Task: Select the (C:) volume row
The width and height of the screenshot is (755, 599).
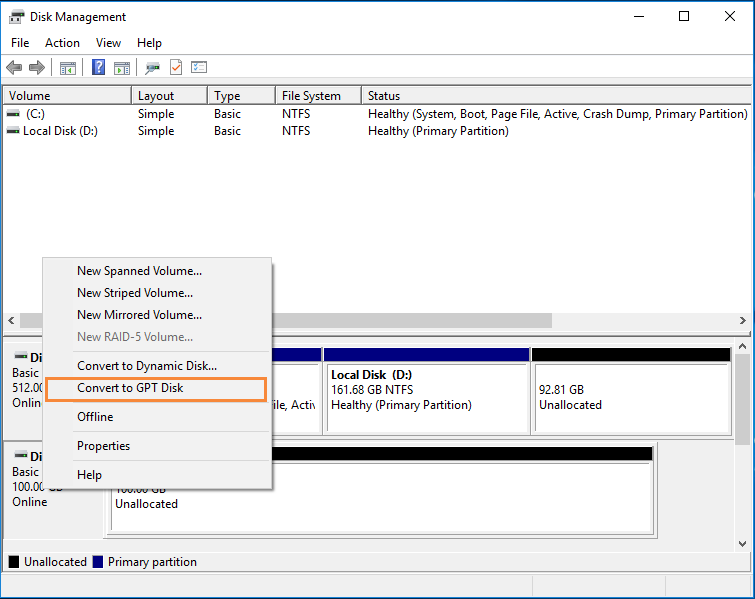Action: pos(377,114)
